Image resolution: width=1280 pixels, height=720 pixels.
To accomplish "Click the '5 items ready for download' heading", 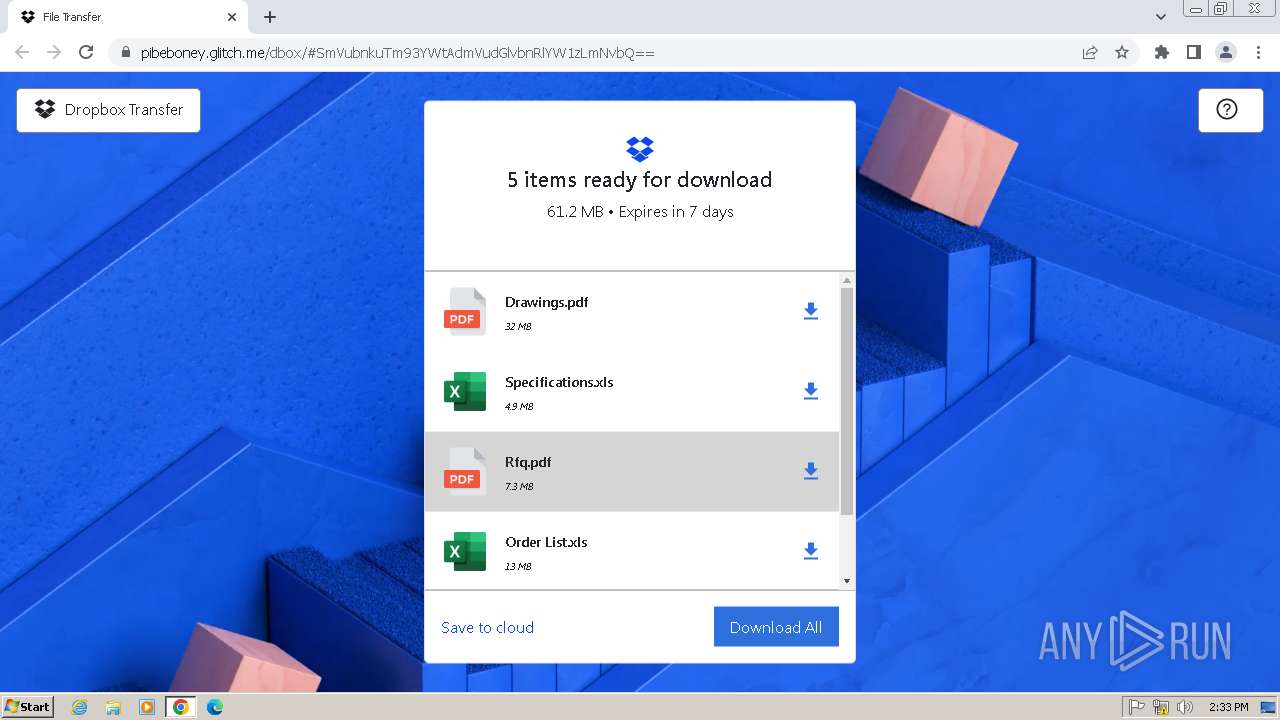I will (x=640, y=180).
